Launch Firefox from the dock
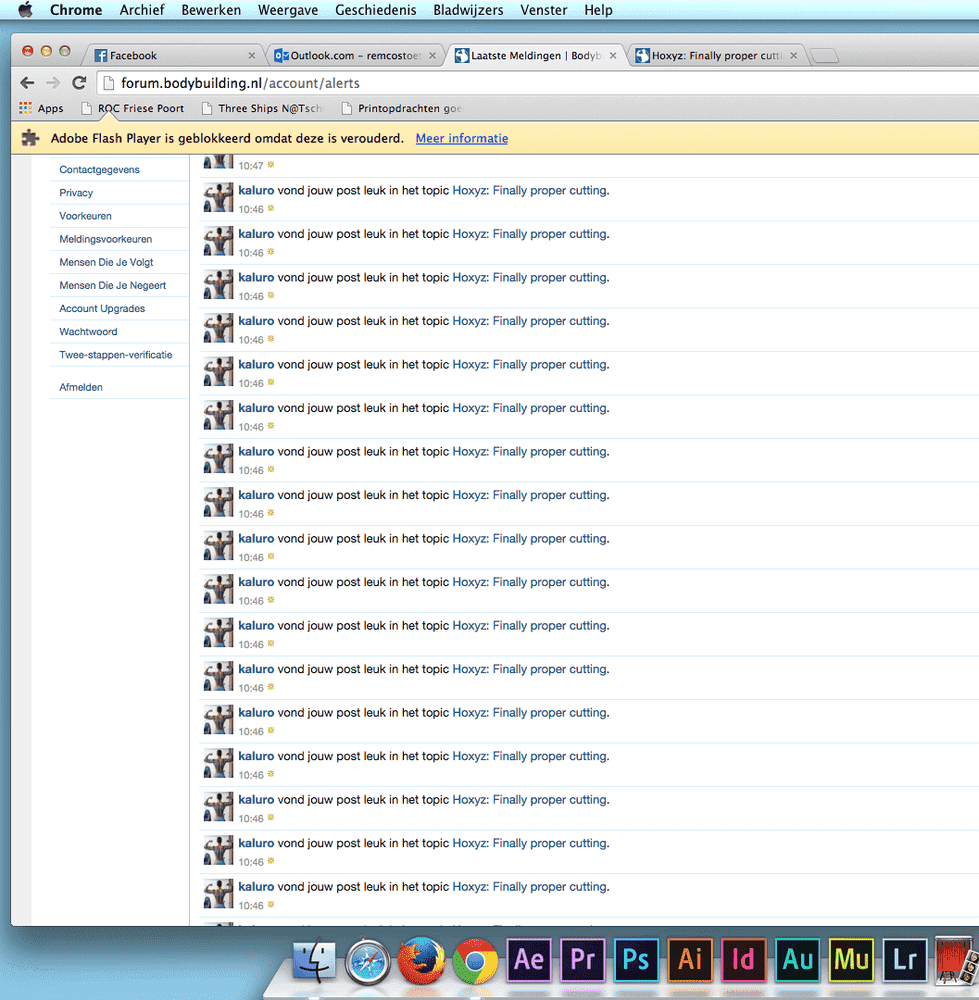 pos(421,963)
